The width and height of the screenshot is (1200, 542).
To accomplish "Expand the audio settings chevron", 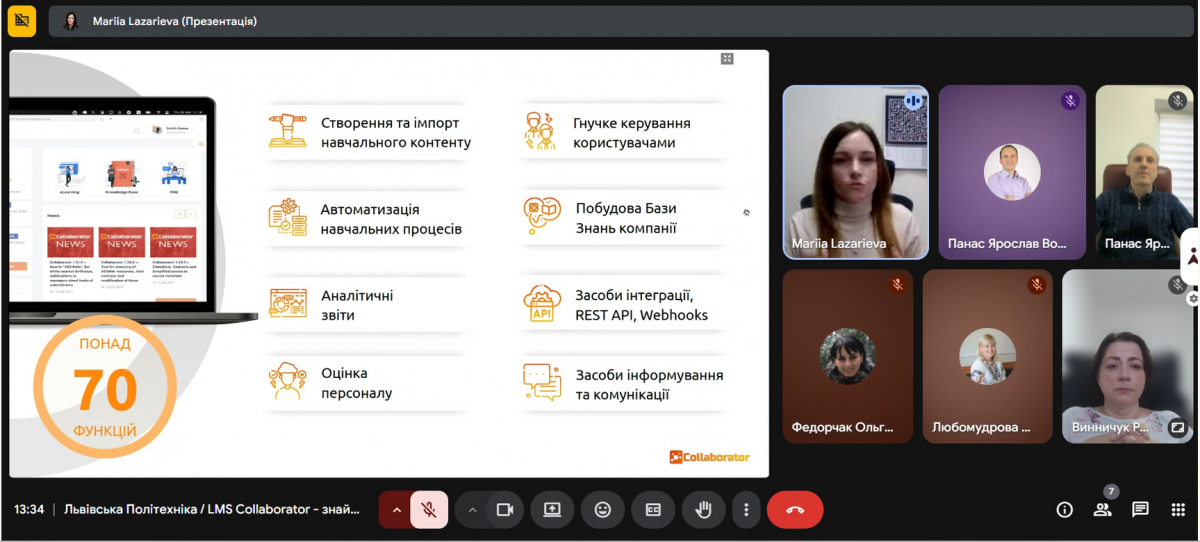I will (x=397, y=510).
